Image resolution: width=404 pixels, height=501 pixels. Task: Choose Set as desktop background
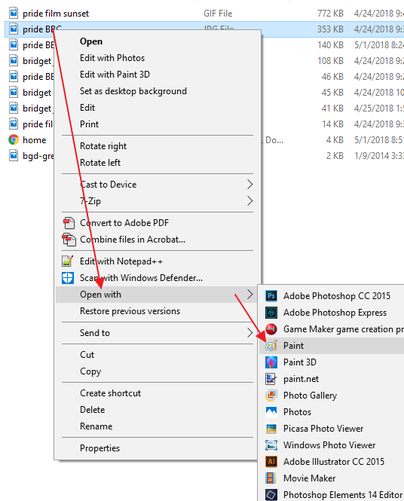133,91
